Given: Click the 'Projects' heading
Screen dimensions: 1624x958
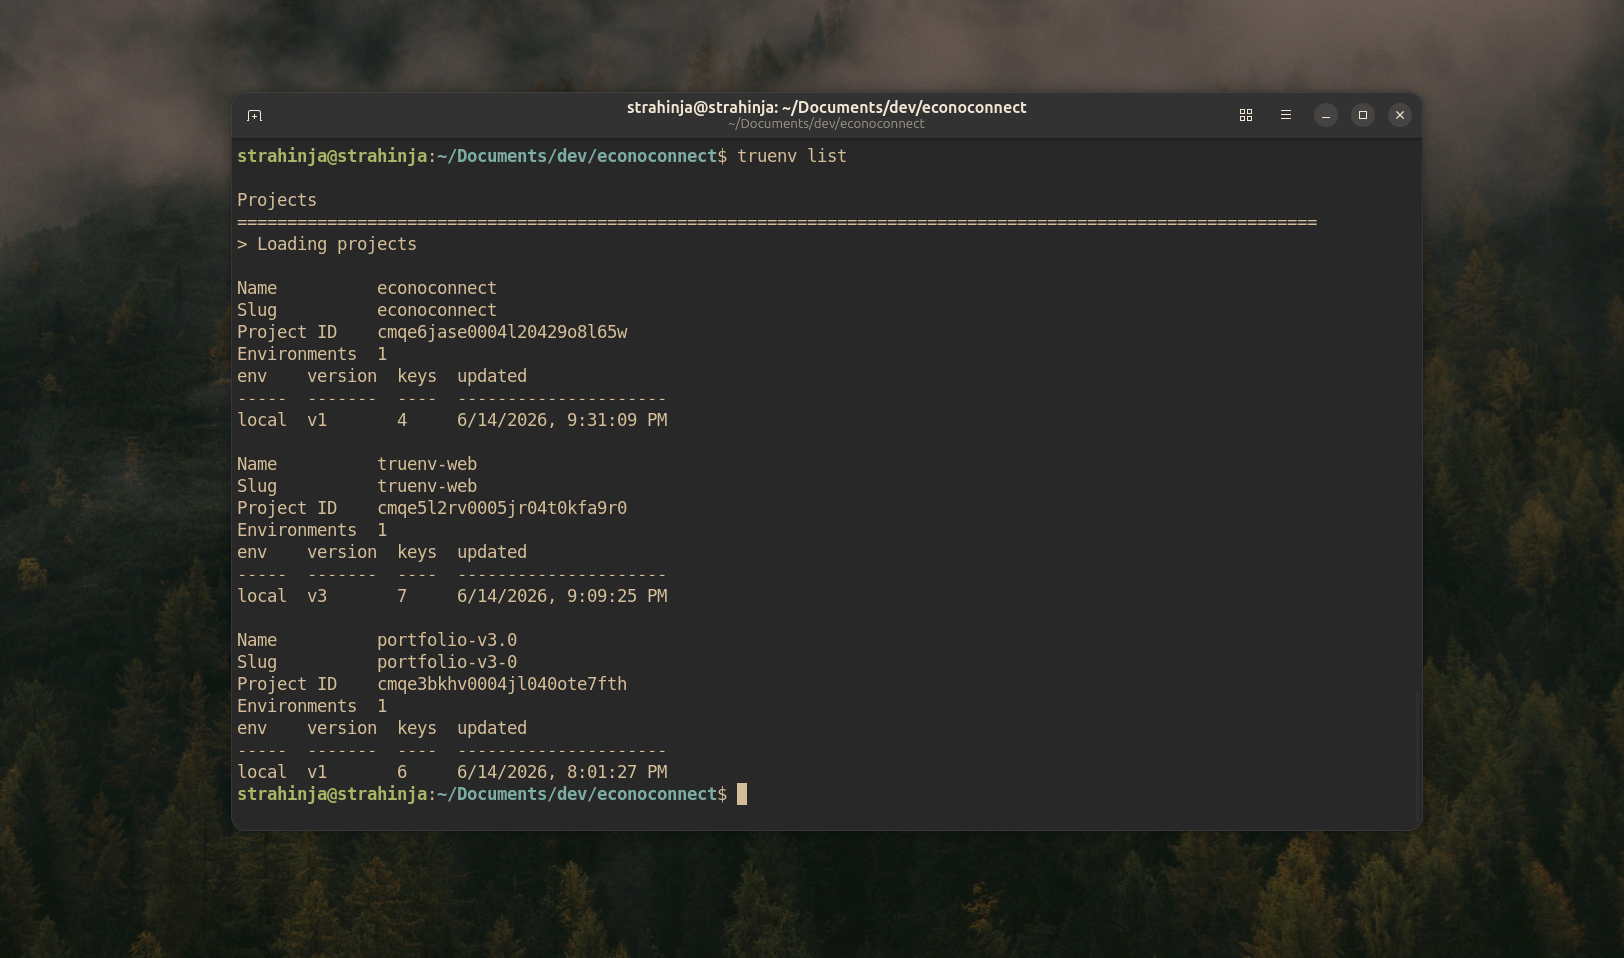Looking at the screenshot, I should click(277, 200).
